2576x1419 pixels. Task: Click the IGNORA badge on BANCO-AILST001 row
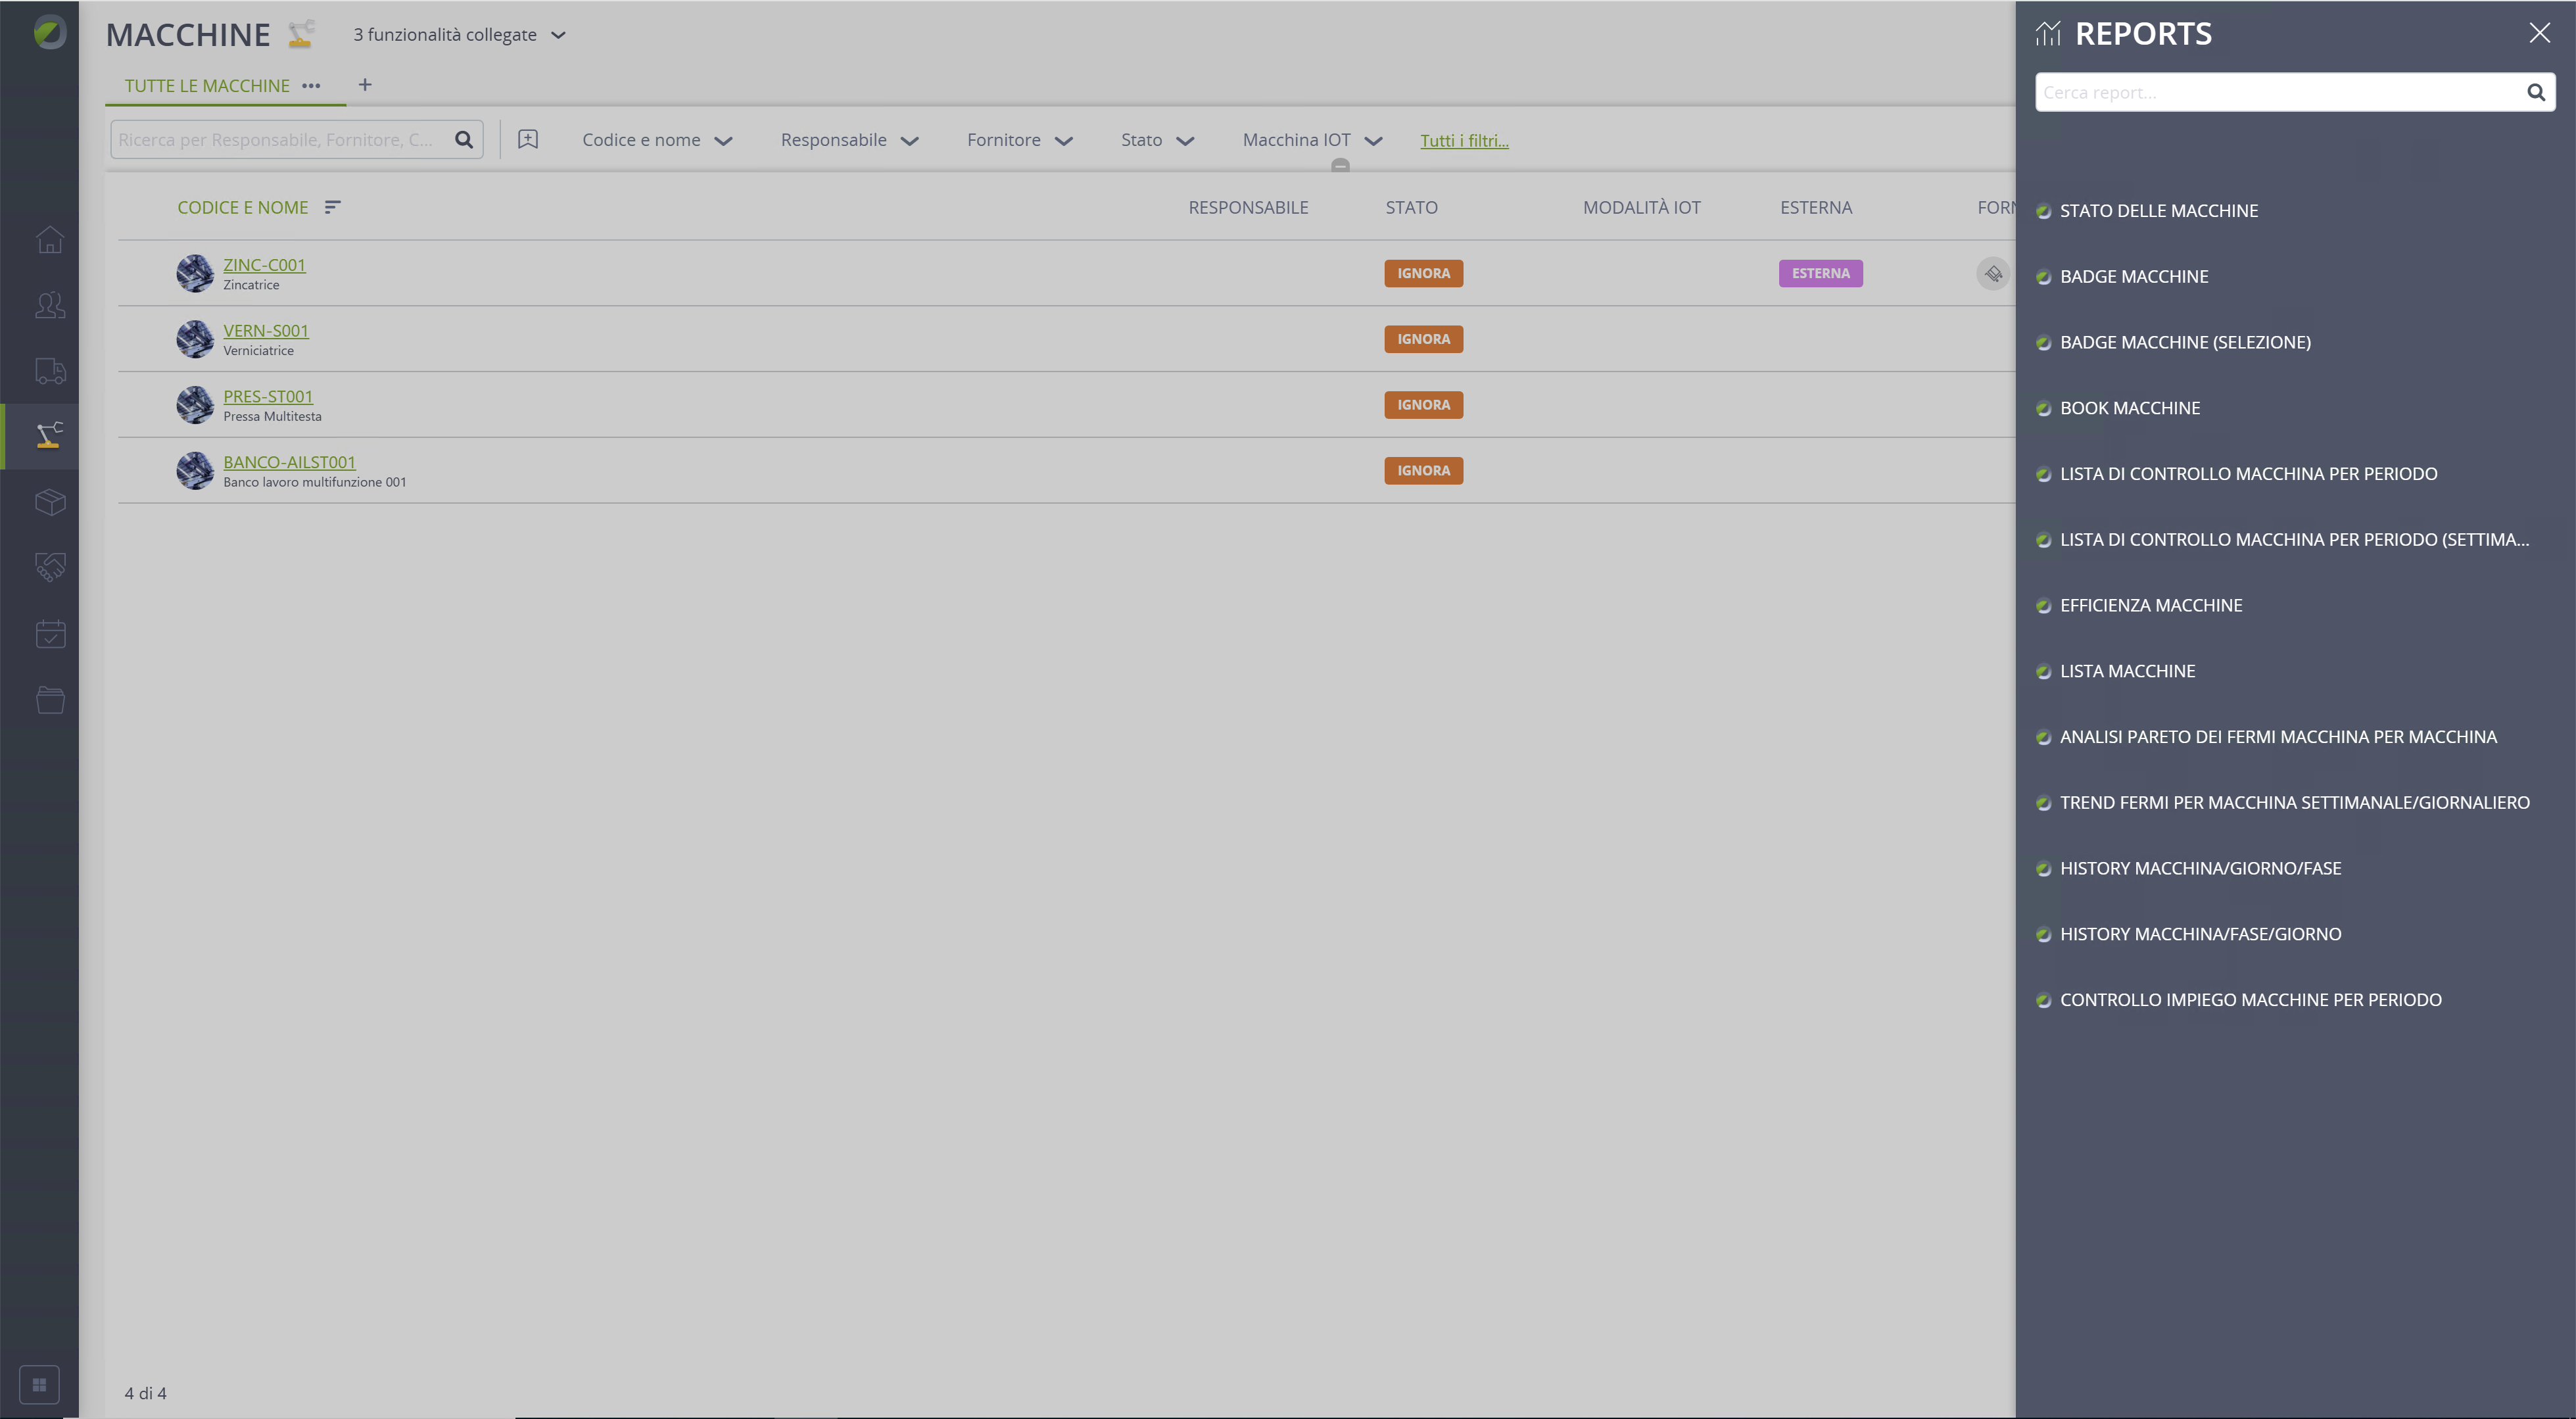pos(1423,471)
